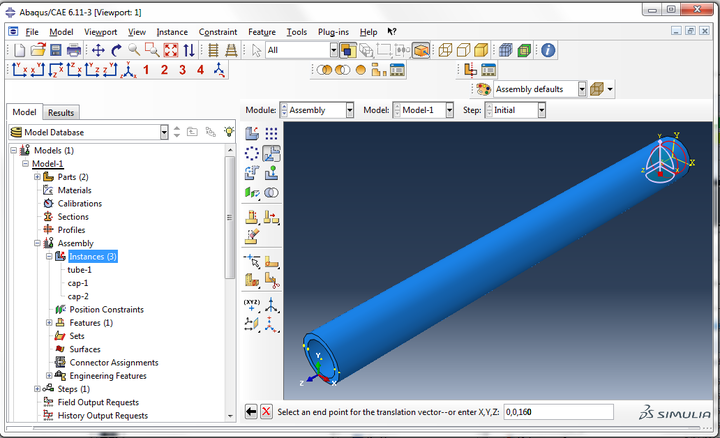Select the Pan View tool
The height and width of the screenshot is (438, 720).
(x=98, y=50)
